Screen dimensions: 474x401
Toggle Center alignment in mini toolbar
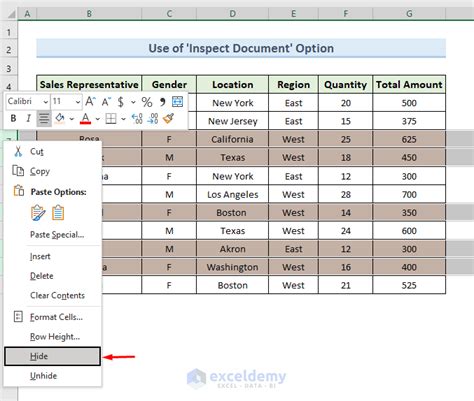pyautogui.click(x=44, y=118)
